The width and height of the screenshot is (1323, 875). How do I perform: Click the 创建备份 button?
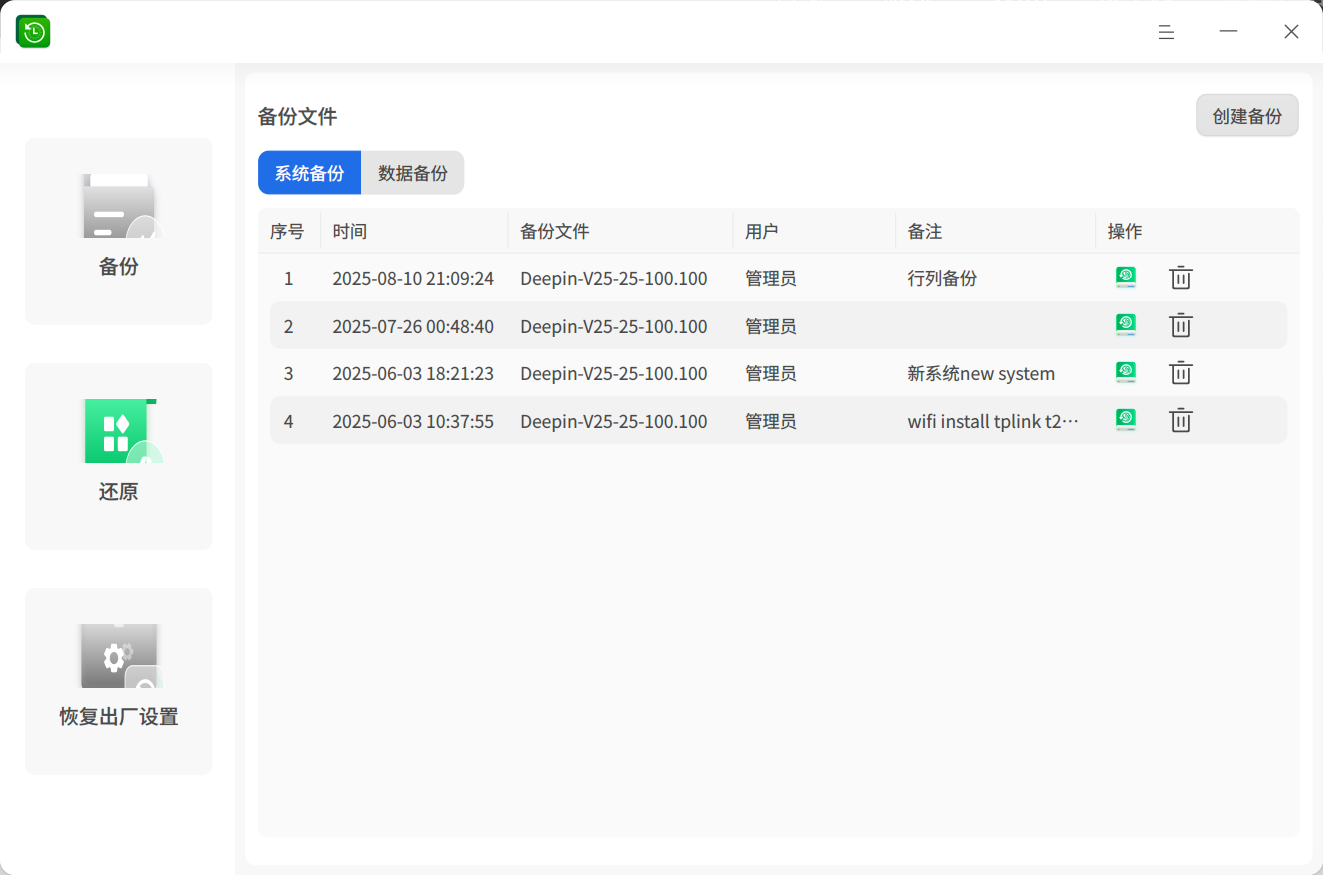click(x=1247, y=116)
